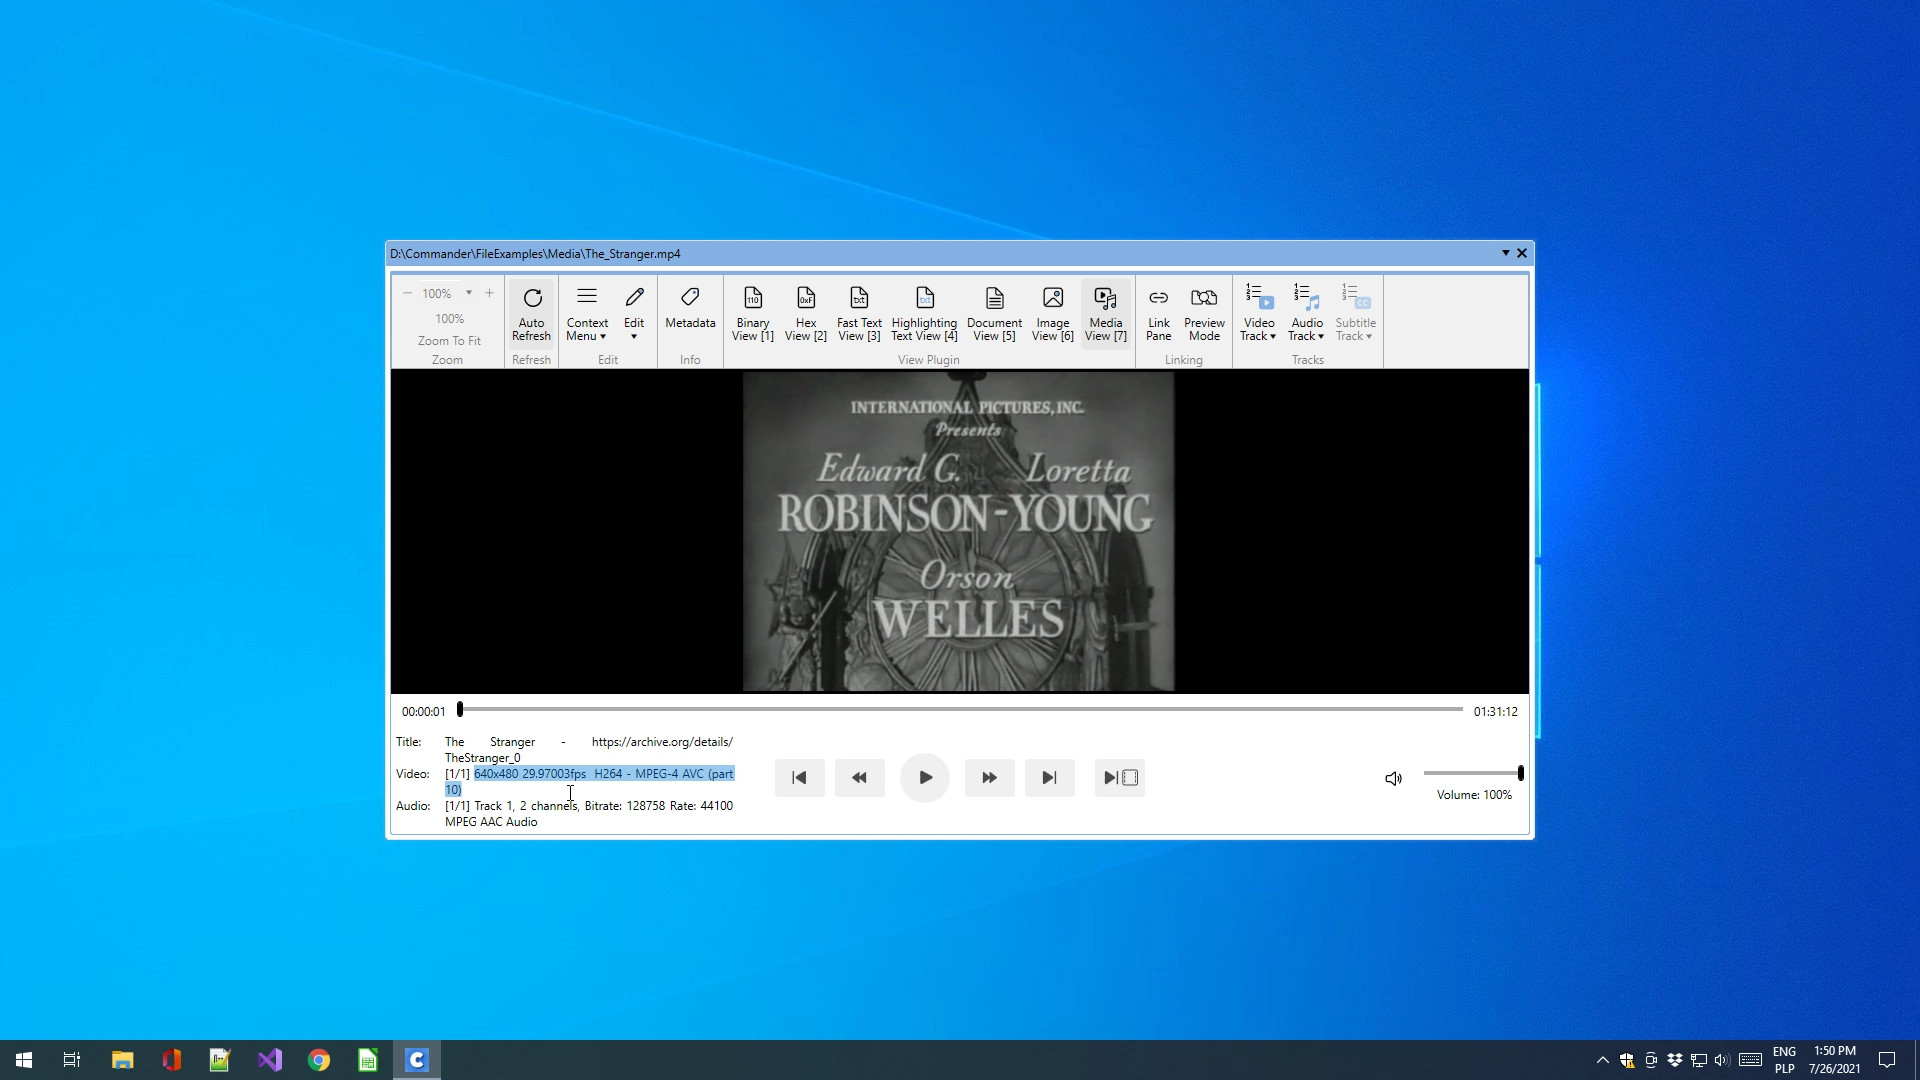
Task: Open the Audio Track dropdown
Action: tap(1306, 313)
